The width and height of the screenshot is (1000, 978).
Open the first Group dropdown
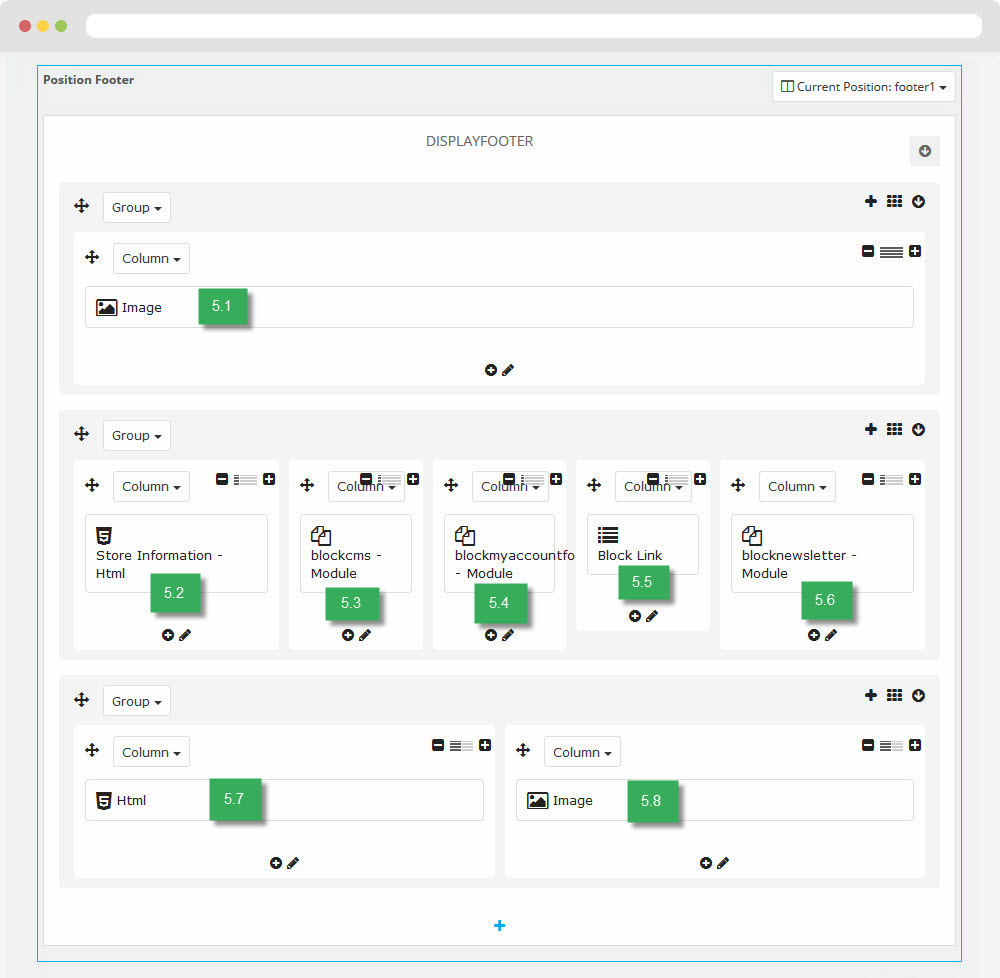click(136, 207)
